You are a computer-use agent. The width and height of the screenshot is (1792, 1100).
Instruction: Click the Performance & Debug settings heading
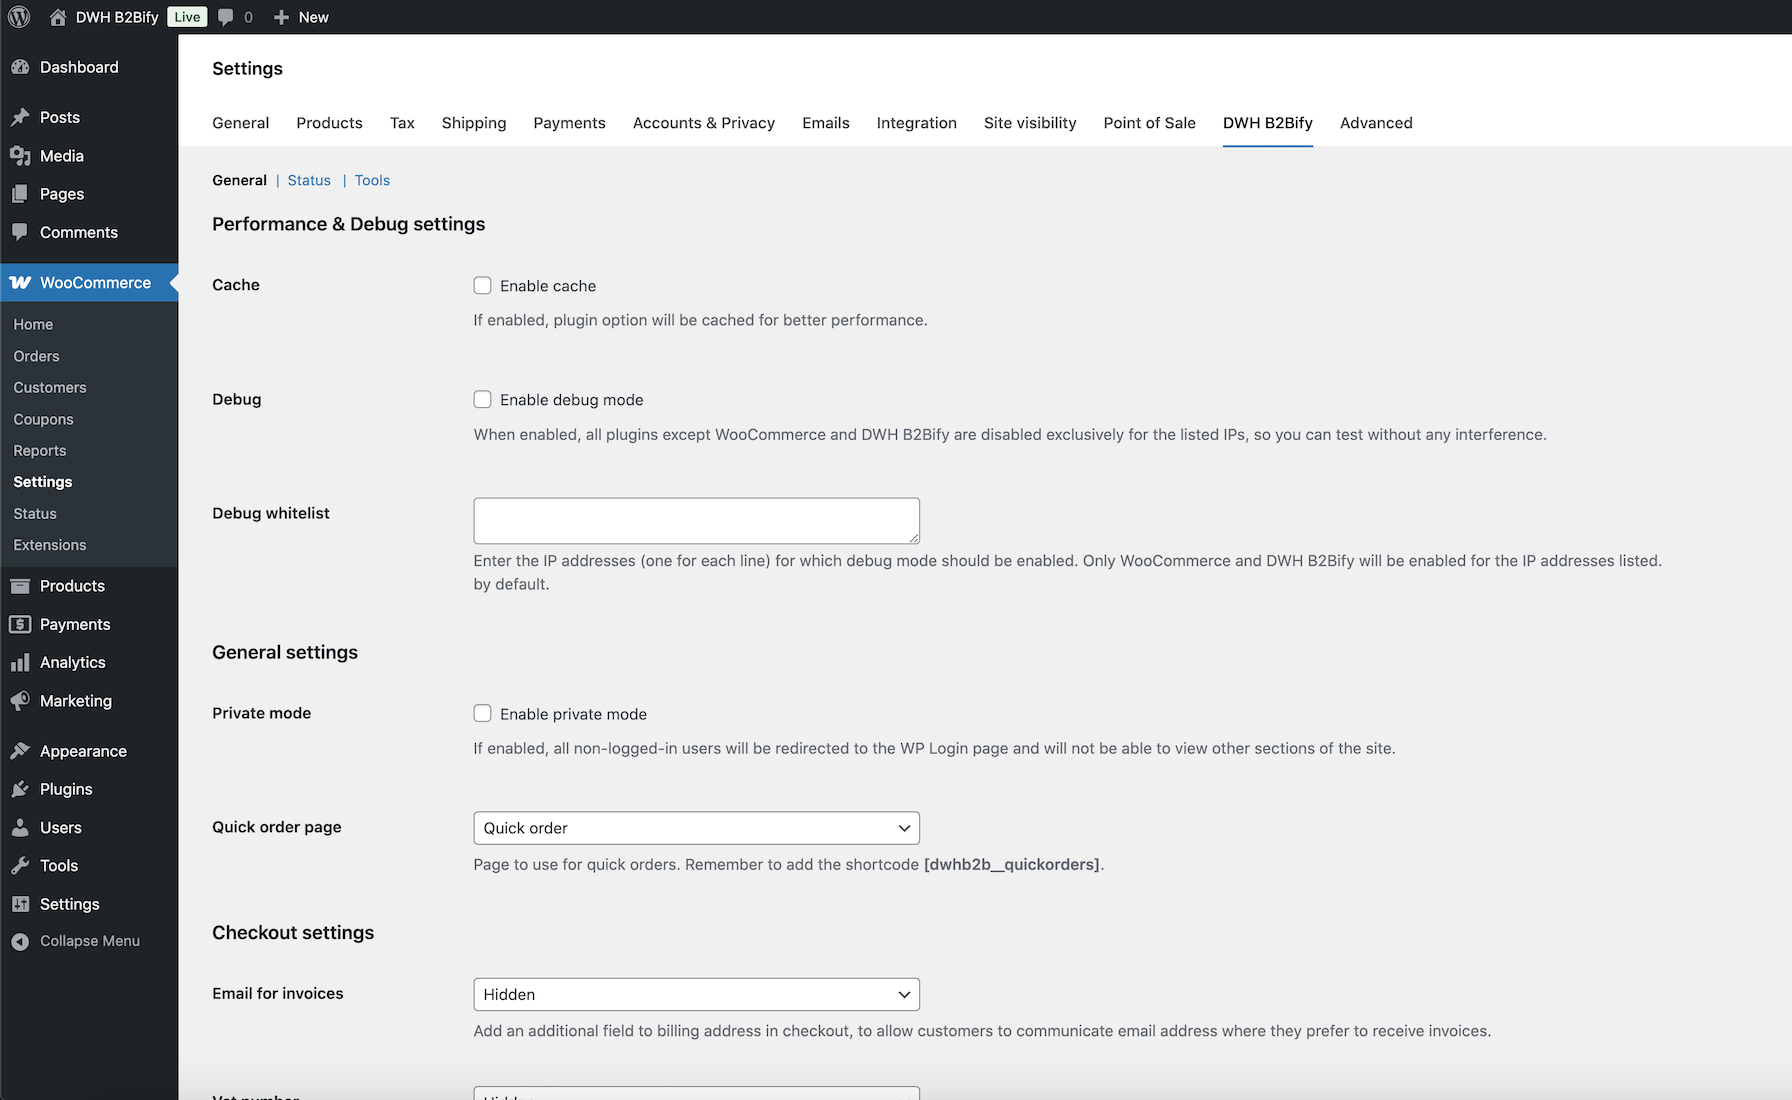(x=348, y=224)
